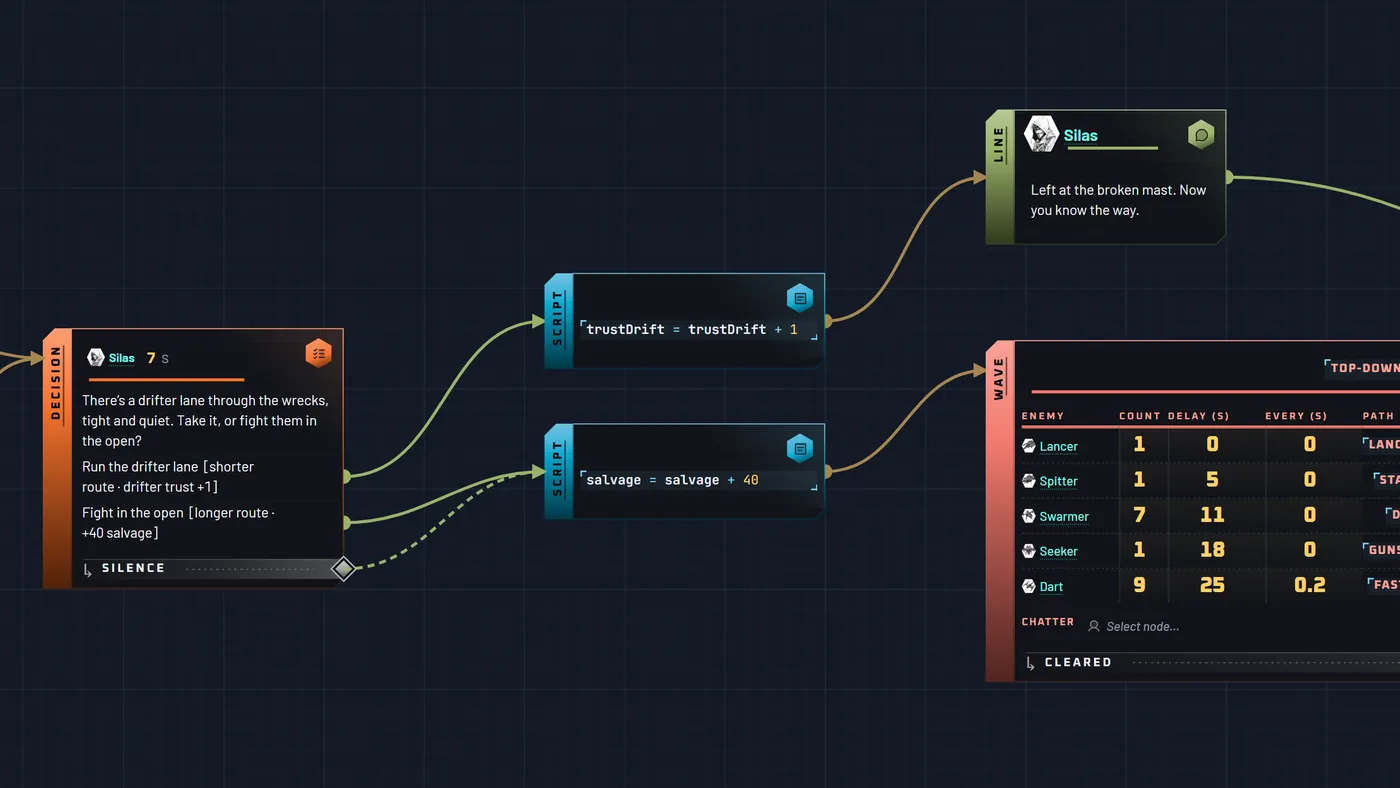Click the 'drifter lane through the wrecks' prompt text

[x=205, y=421]
